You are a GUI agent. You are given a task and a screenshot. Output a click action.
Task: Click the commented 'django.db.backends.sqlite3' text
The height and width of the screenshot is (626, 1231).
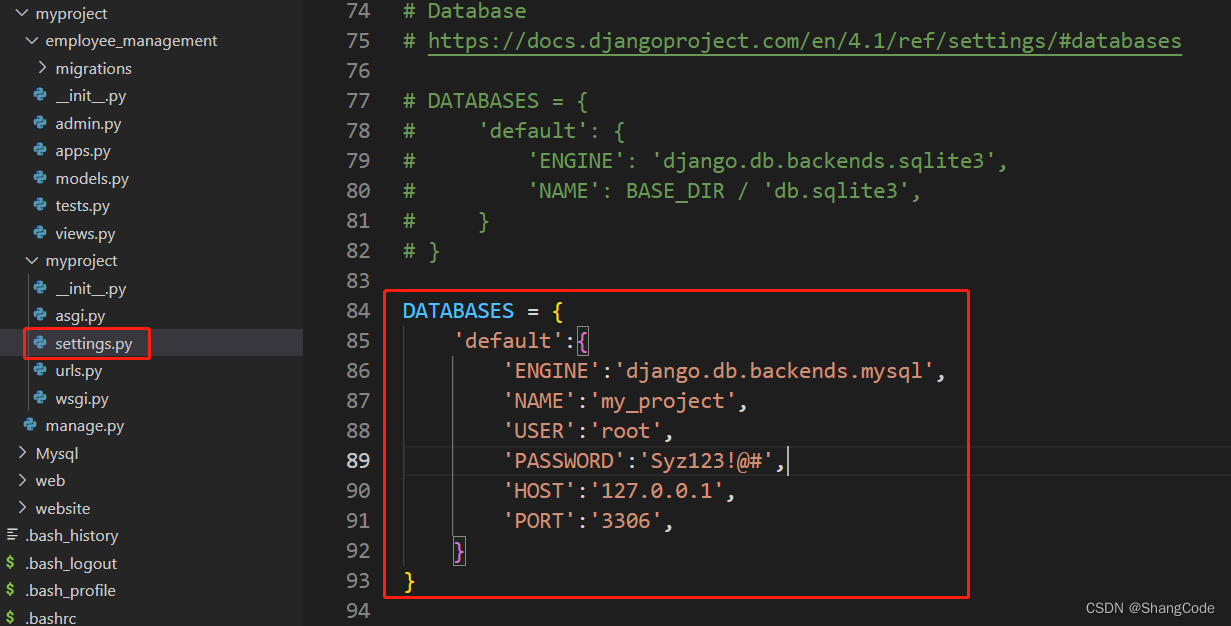(823, 161)
